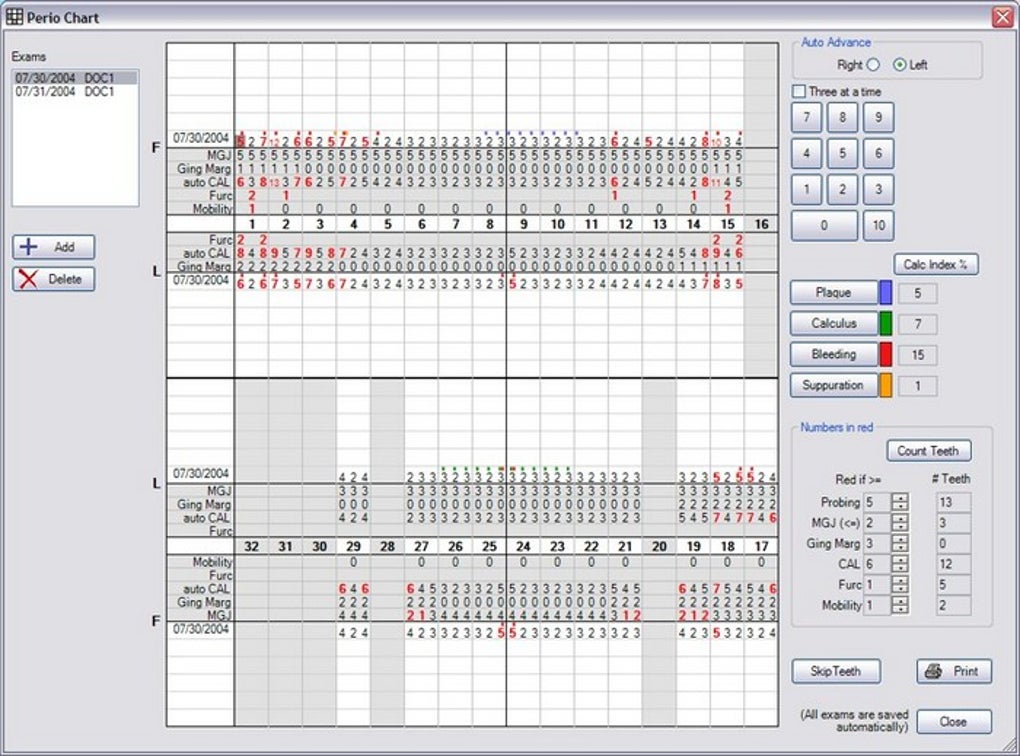Click the keypad button 2
The width and height of the screenshot is (1020, 756).
(842, 190)
